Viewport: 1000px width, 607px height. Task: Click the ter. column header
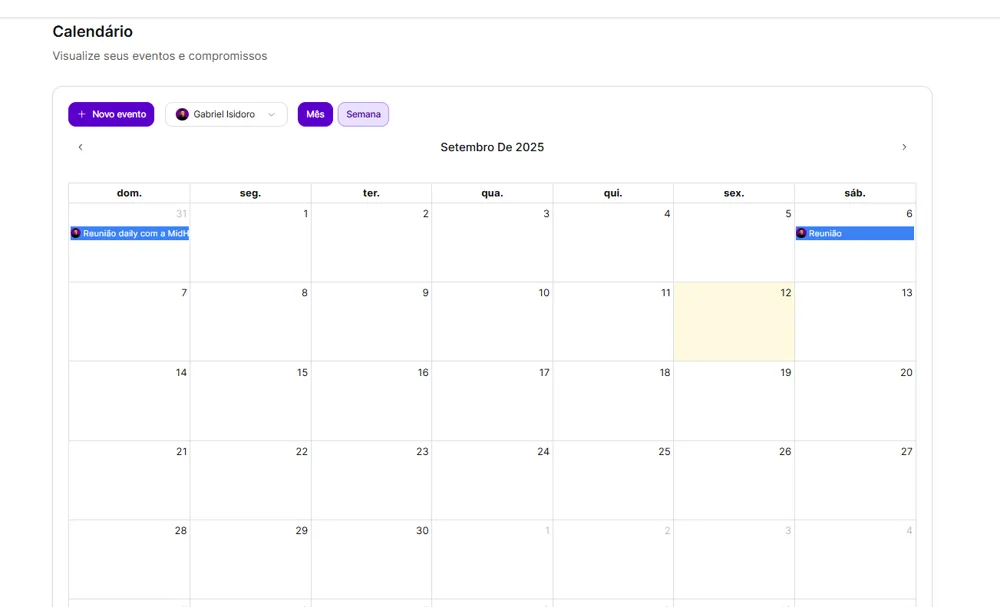(x=371, y=193)
